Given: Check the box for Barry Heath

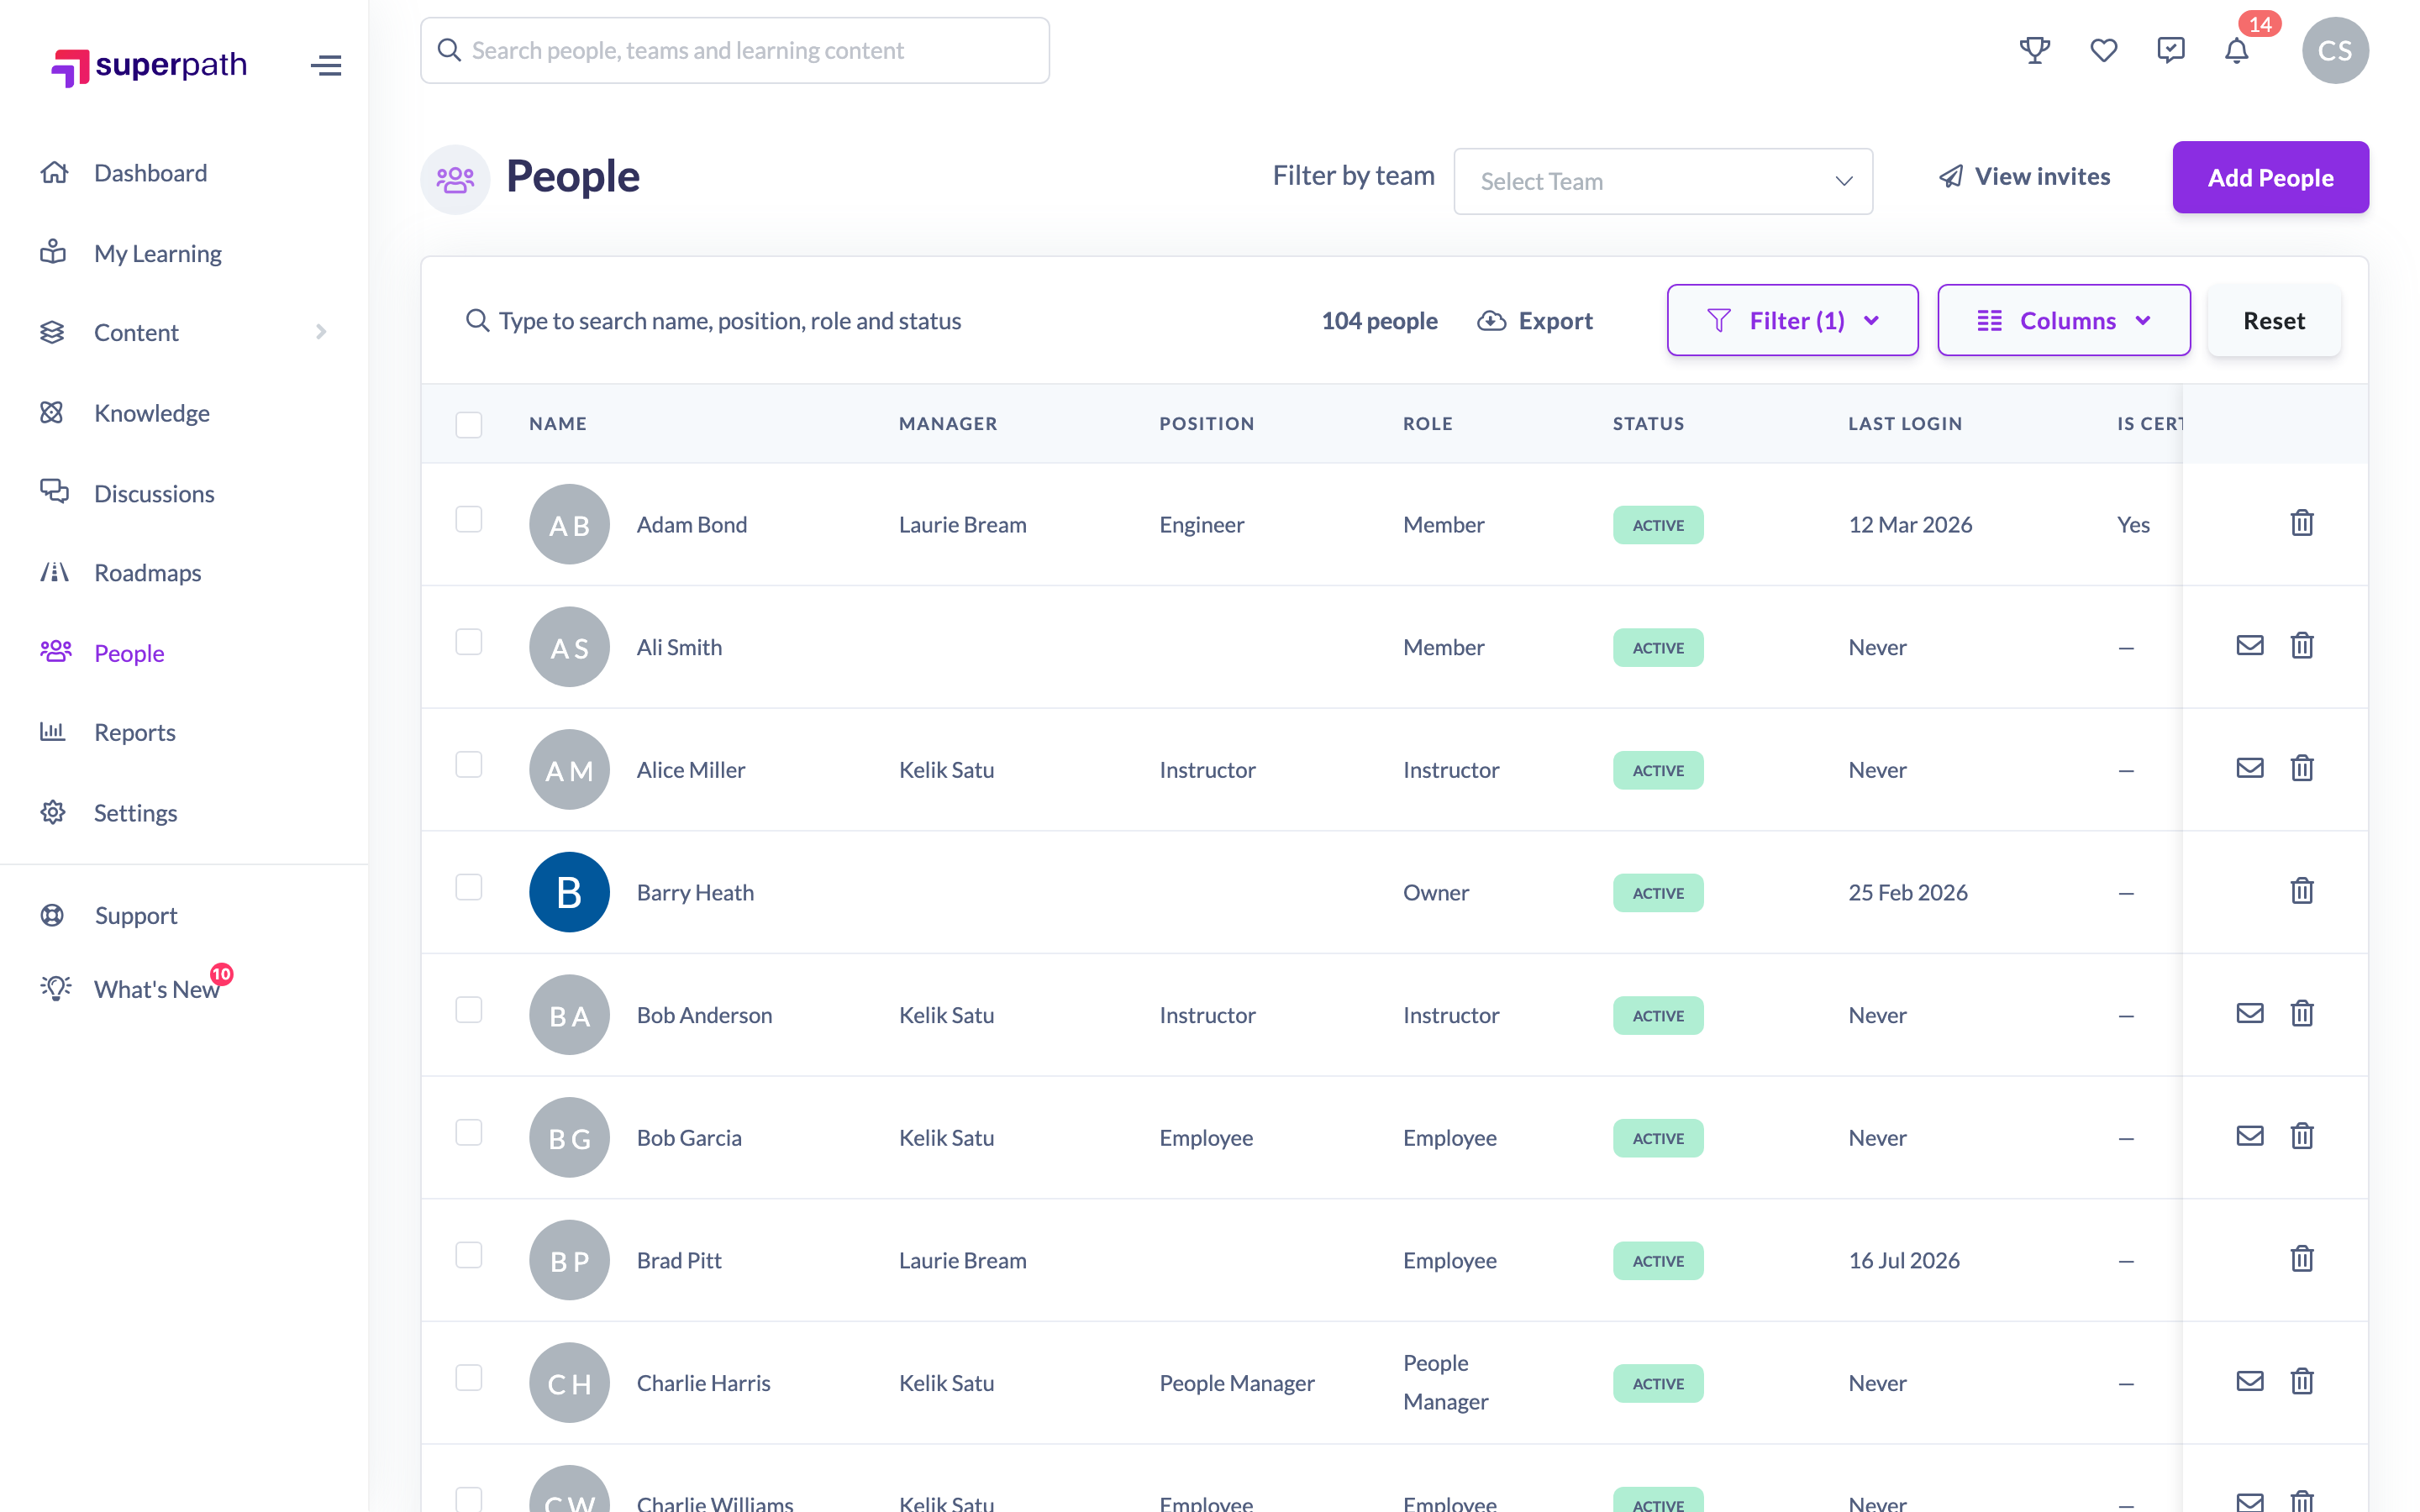Looking at the screenshot, I should point(468,887).
